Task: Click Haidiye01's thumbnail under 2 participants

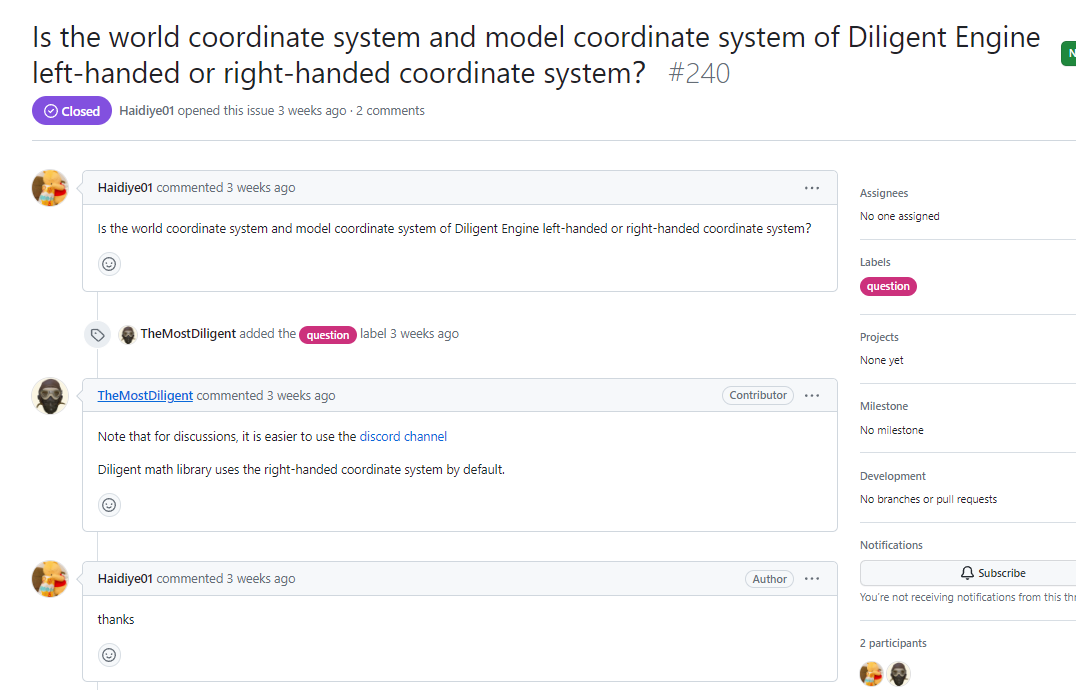Action: (871, 673)
